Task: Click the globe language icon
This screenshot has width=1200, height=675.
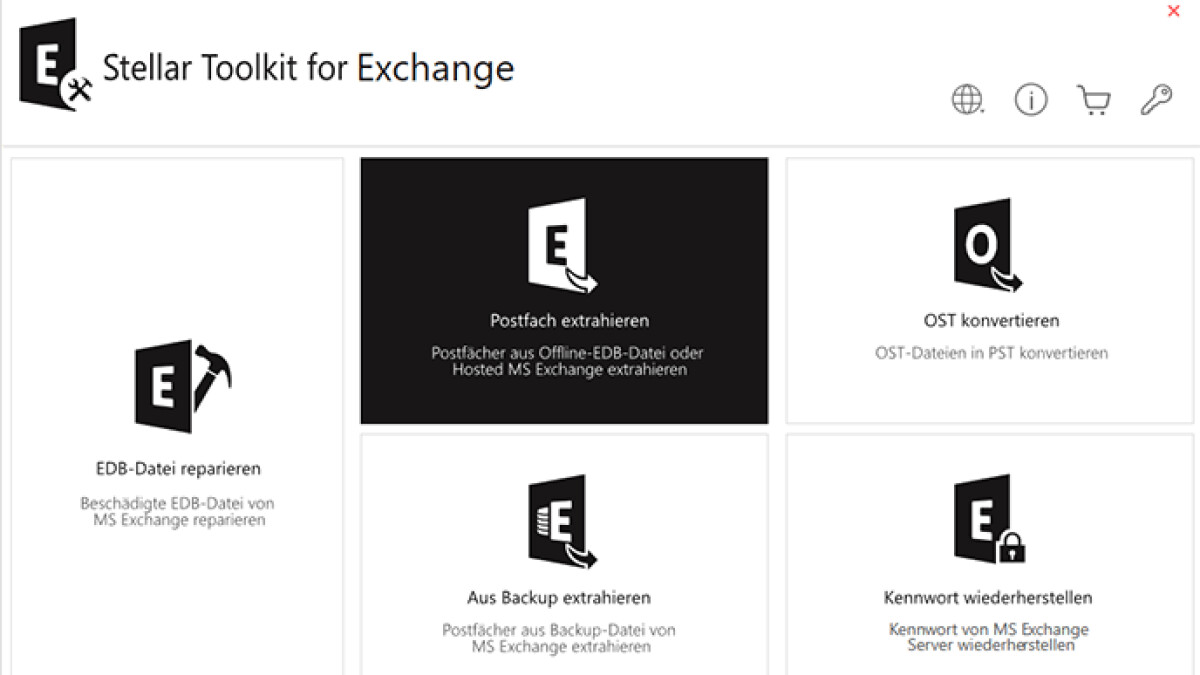Action: tap(967, 100)
